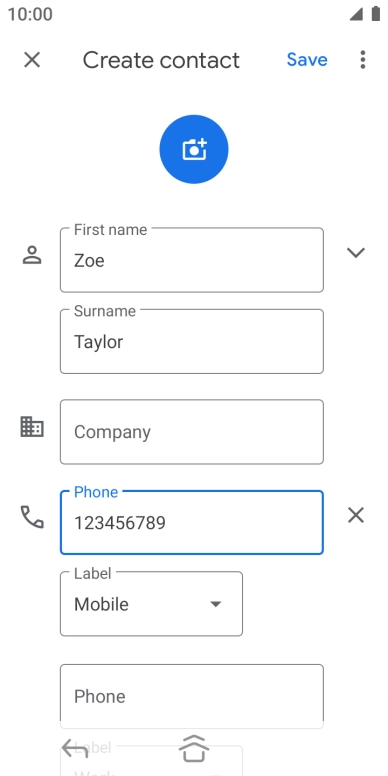Focus the second empty Phone field
The image size is (388, 776).
[192, 696]
